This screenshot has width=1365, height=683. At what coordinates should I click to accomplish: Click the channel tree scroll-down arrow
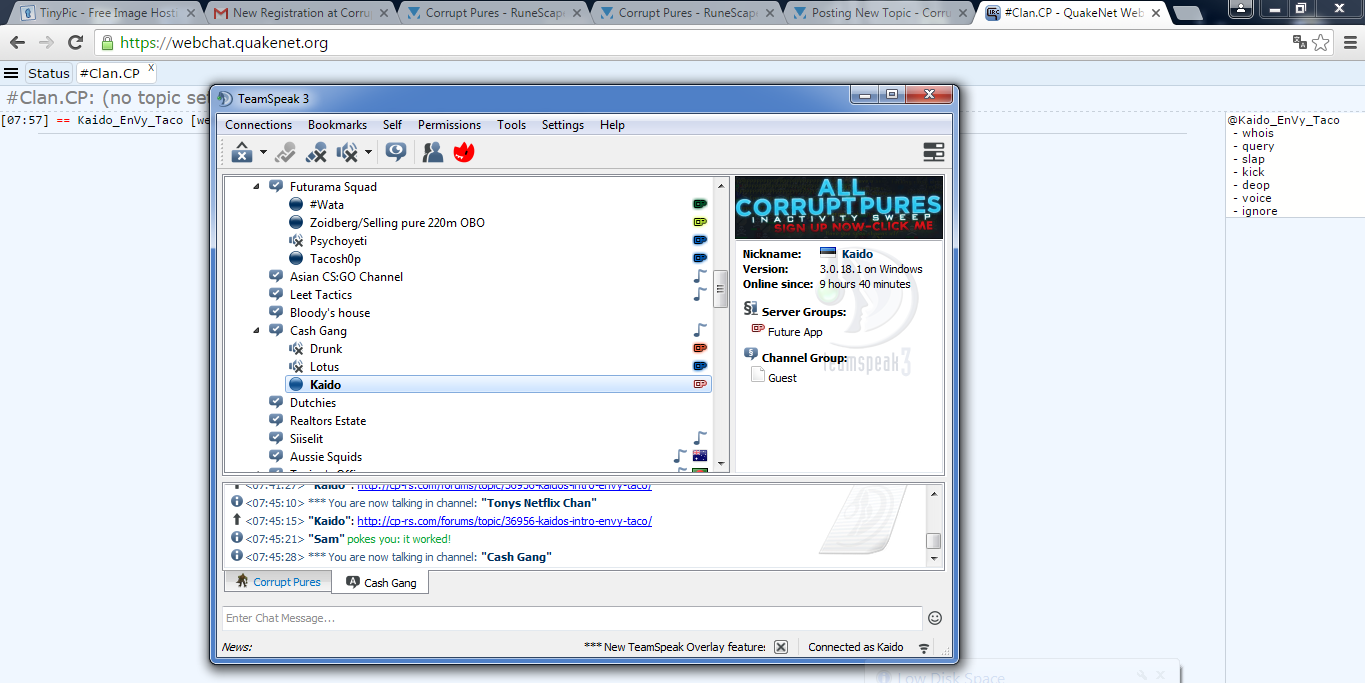click(721, 463)
